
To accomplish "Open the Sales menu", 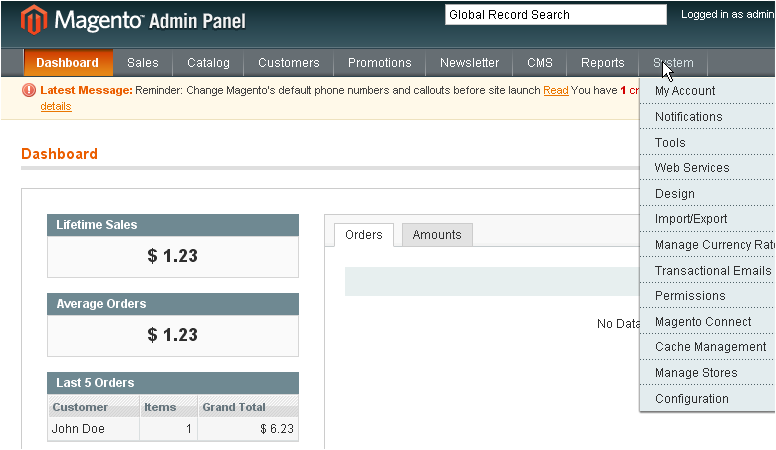I will (143, 63).
